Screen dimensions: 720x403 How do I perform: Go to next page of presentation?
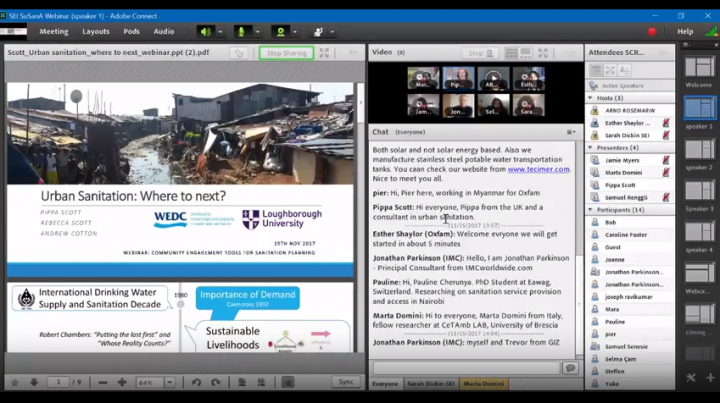click(x=34, y=382)
